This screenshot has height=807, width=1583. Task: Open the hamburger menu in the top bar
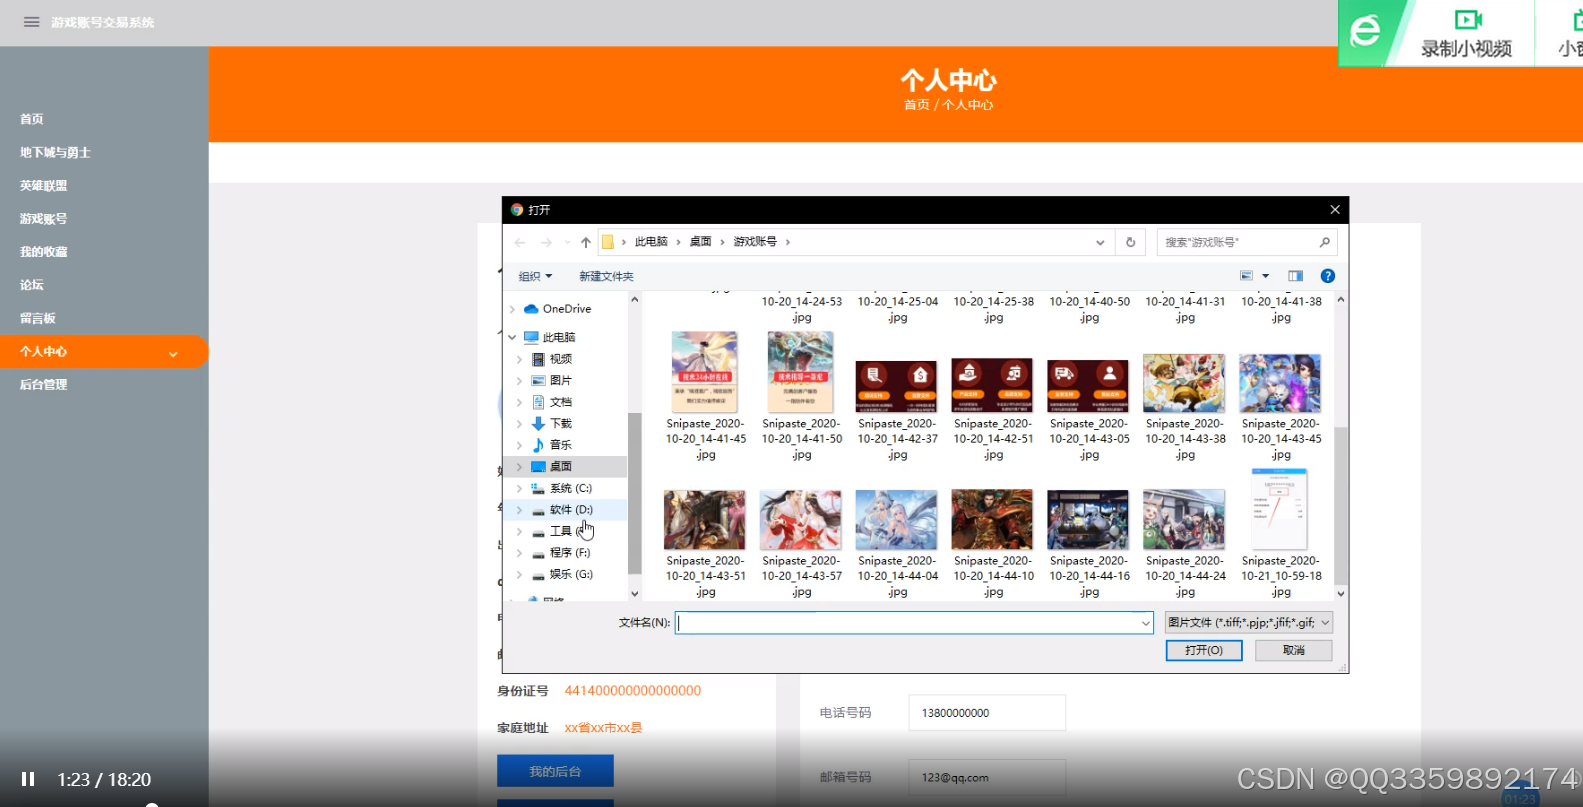[x=31, y=22]
